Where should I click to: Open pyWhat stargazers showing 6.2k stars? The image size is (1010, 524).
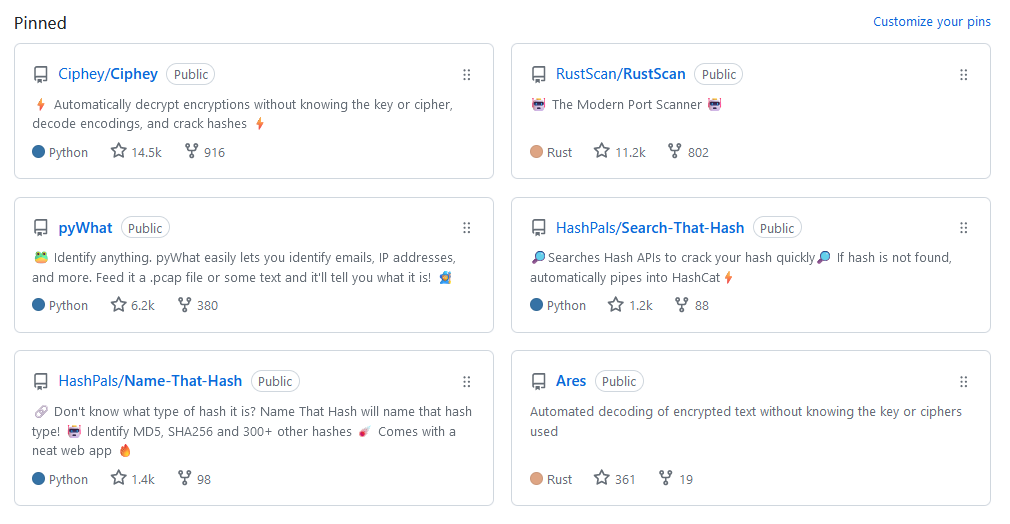[133, 306]
